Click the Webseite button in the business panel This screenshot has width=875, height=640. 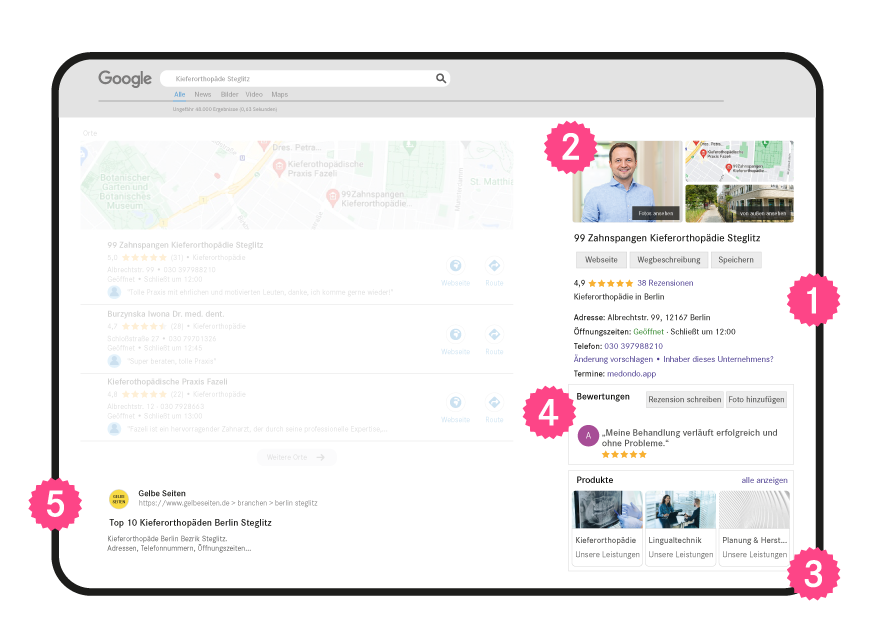pyautogui.click(x=601, y=260)
